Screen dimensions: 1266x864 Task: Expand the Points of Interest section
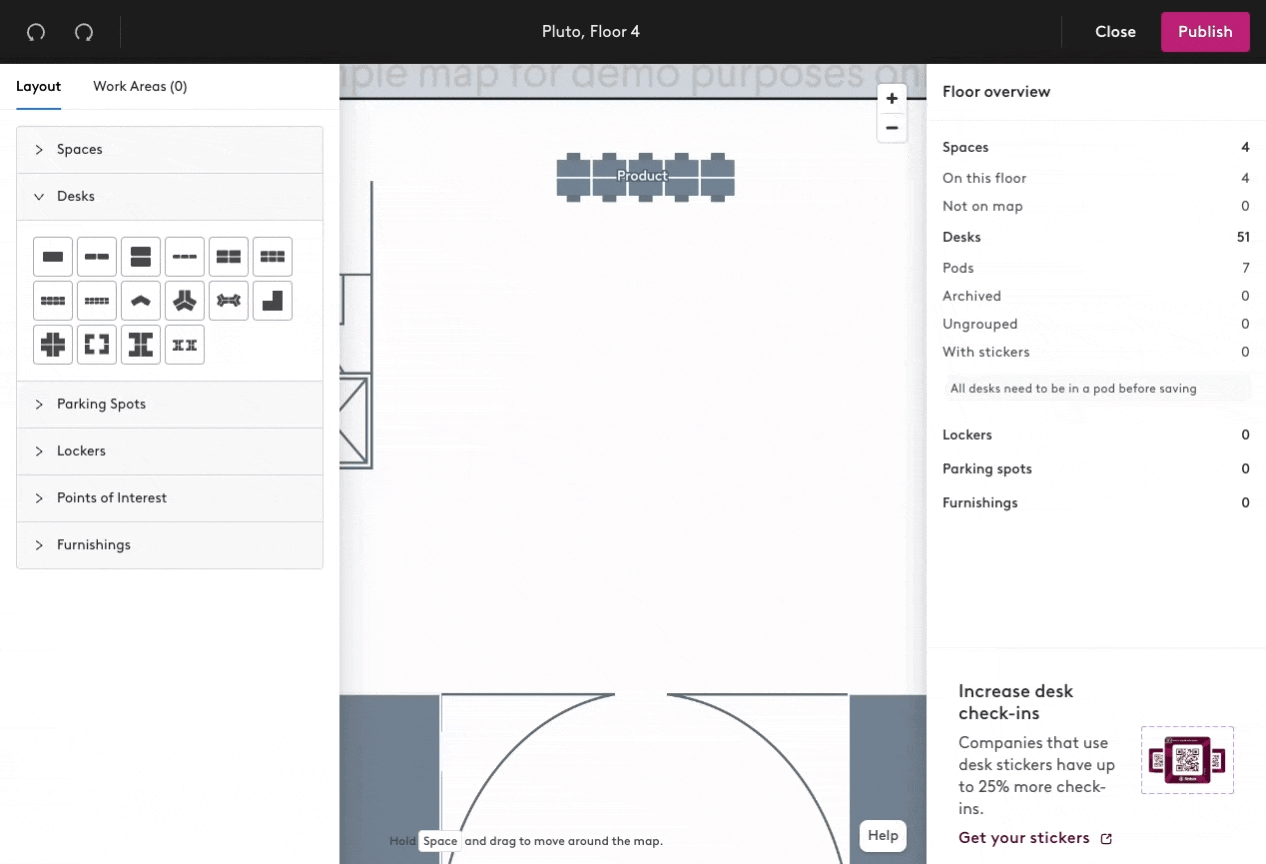click(170, 498)
